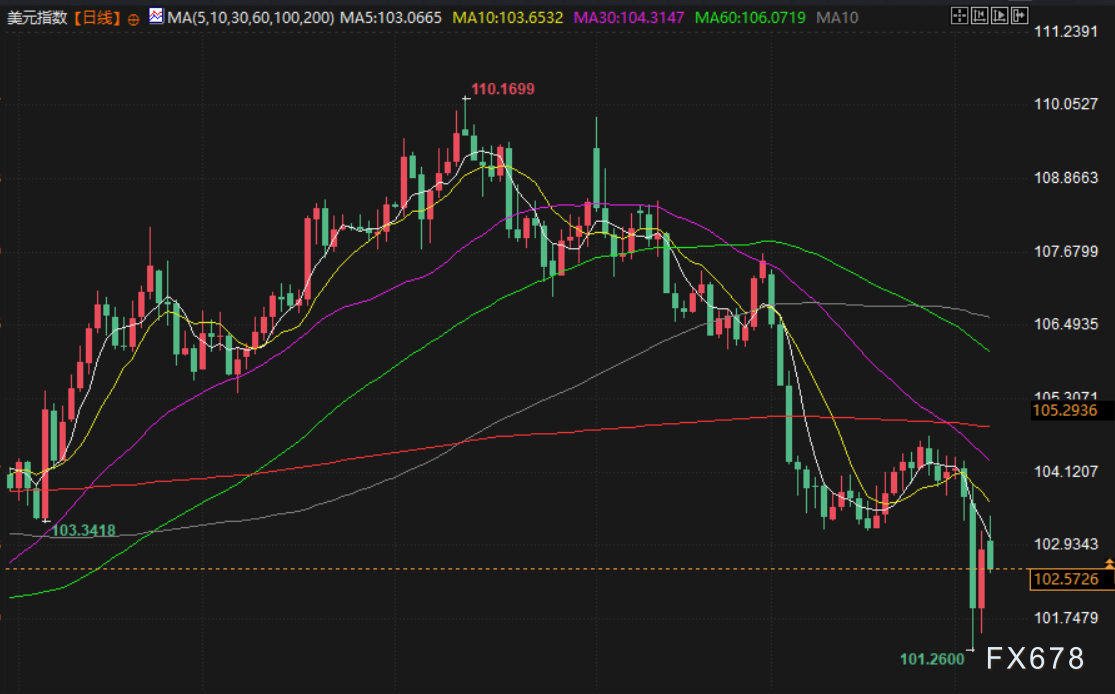Click the 110.1699 high price marker

point(503,89)
